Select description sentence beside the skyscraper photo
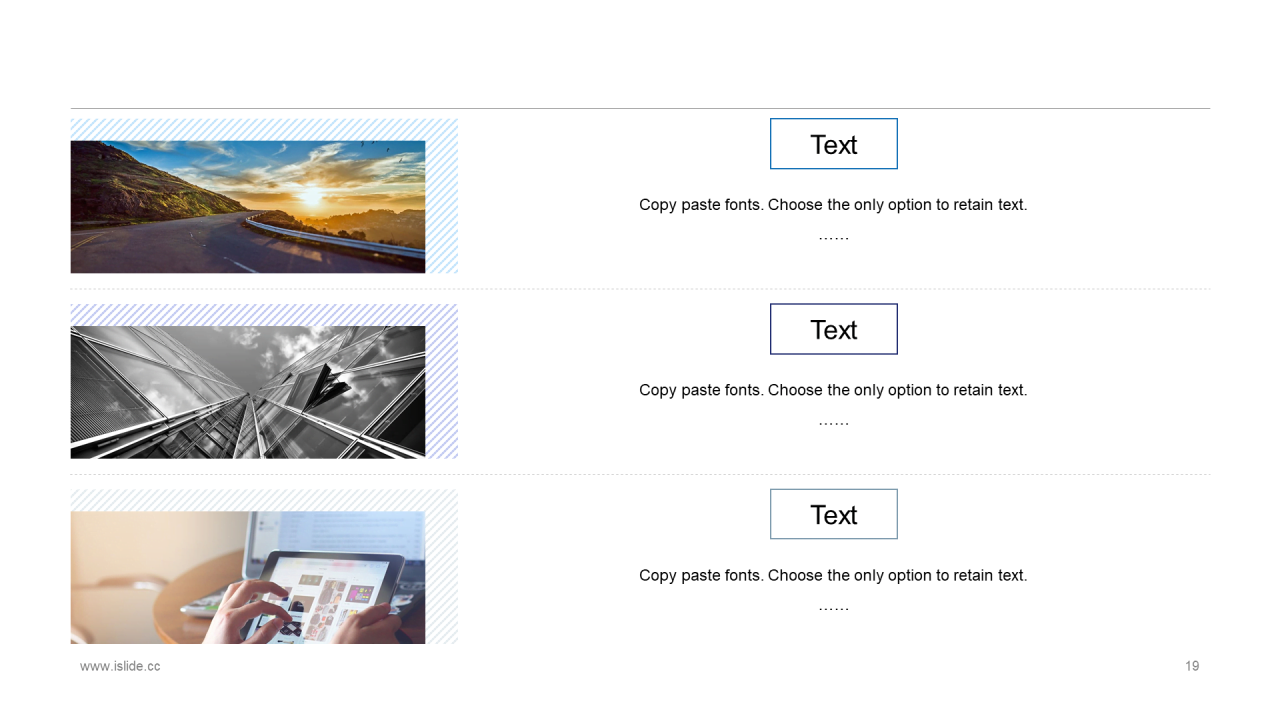The image size is (1280, 720). [x=833, y=390]
